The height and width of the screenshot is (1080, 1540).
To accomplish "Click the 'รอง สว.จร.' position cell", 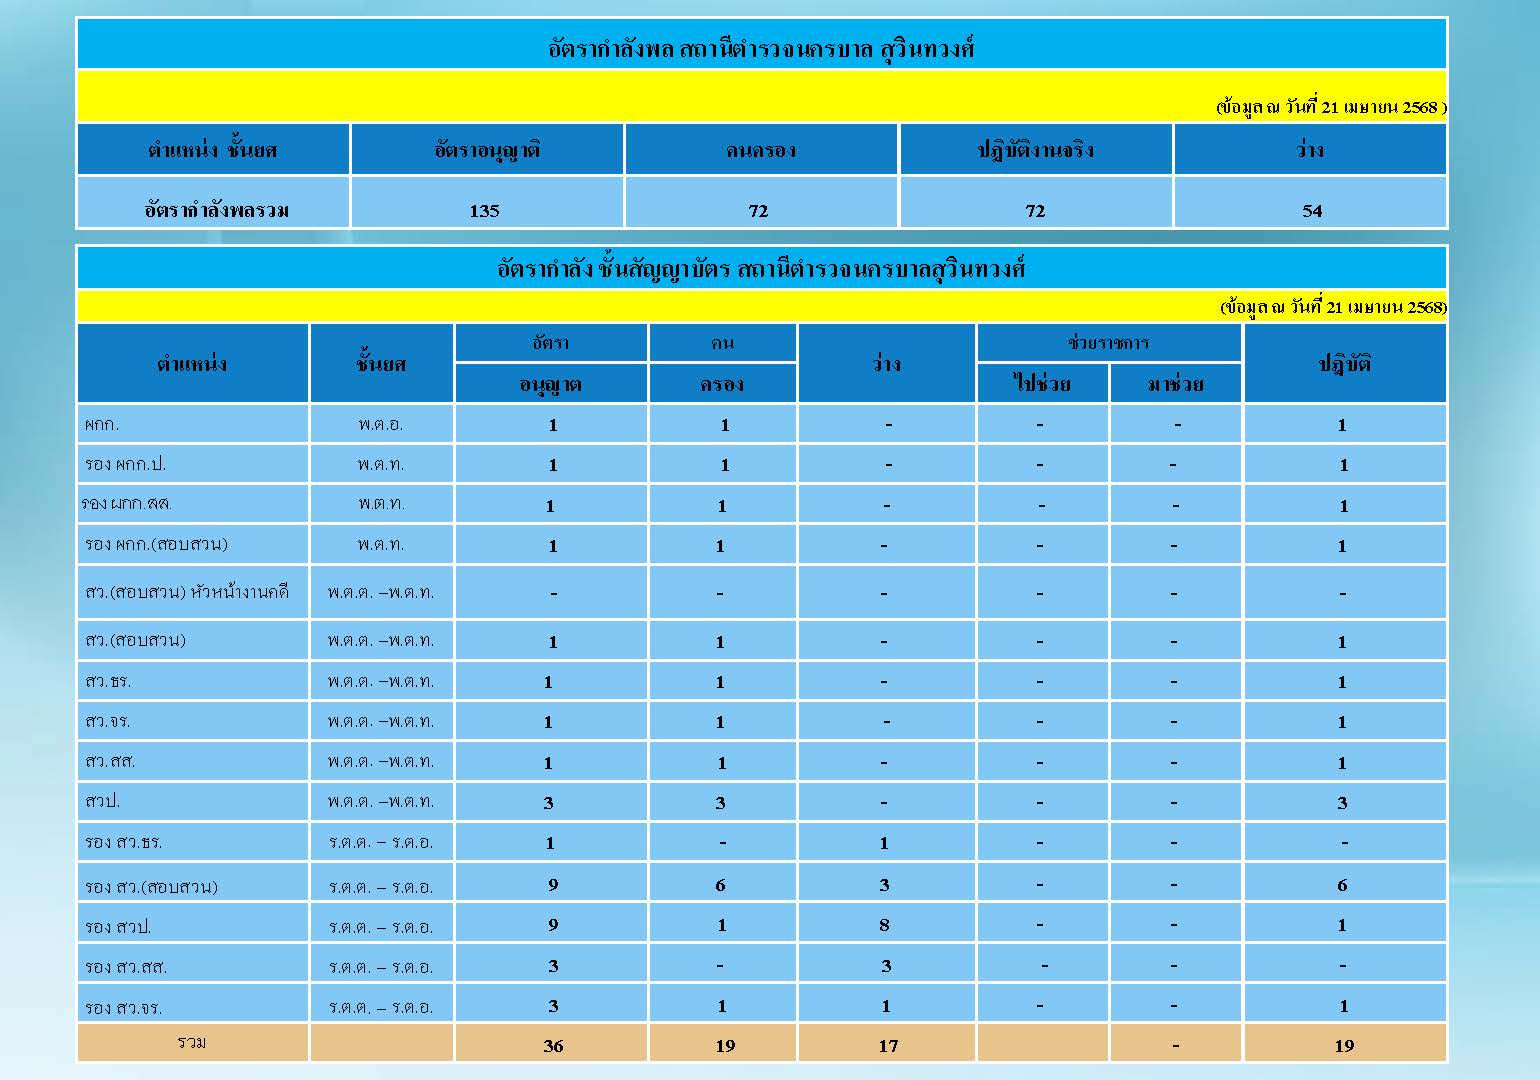I will coord(124,1007).
